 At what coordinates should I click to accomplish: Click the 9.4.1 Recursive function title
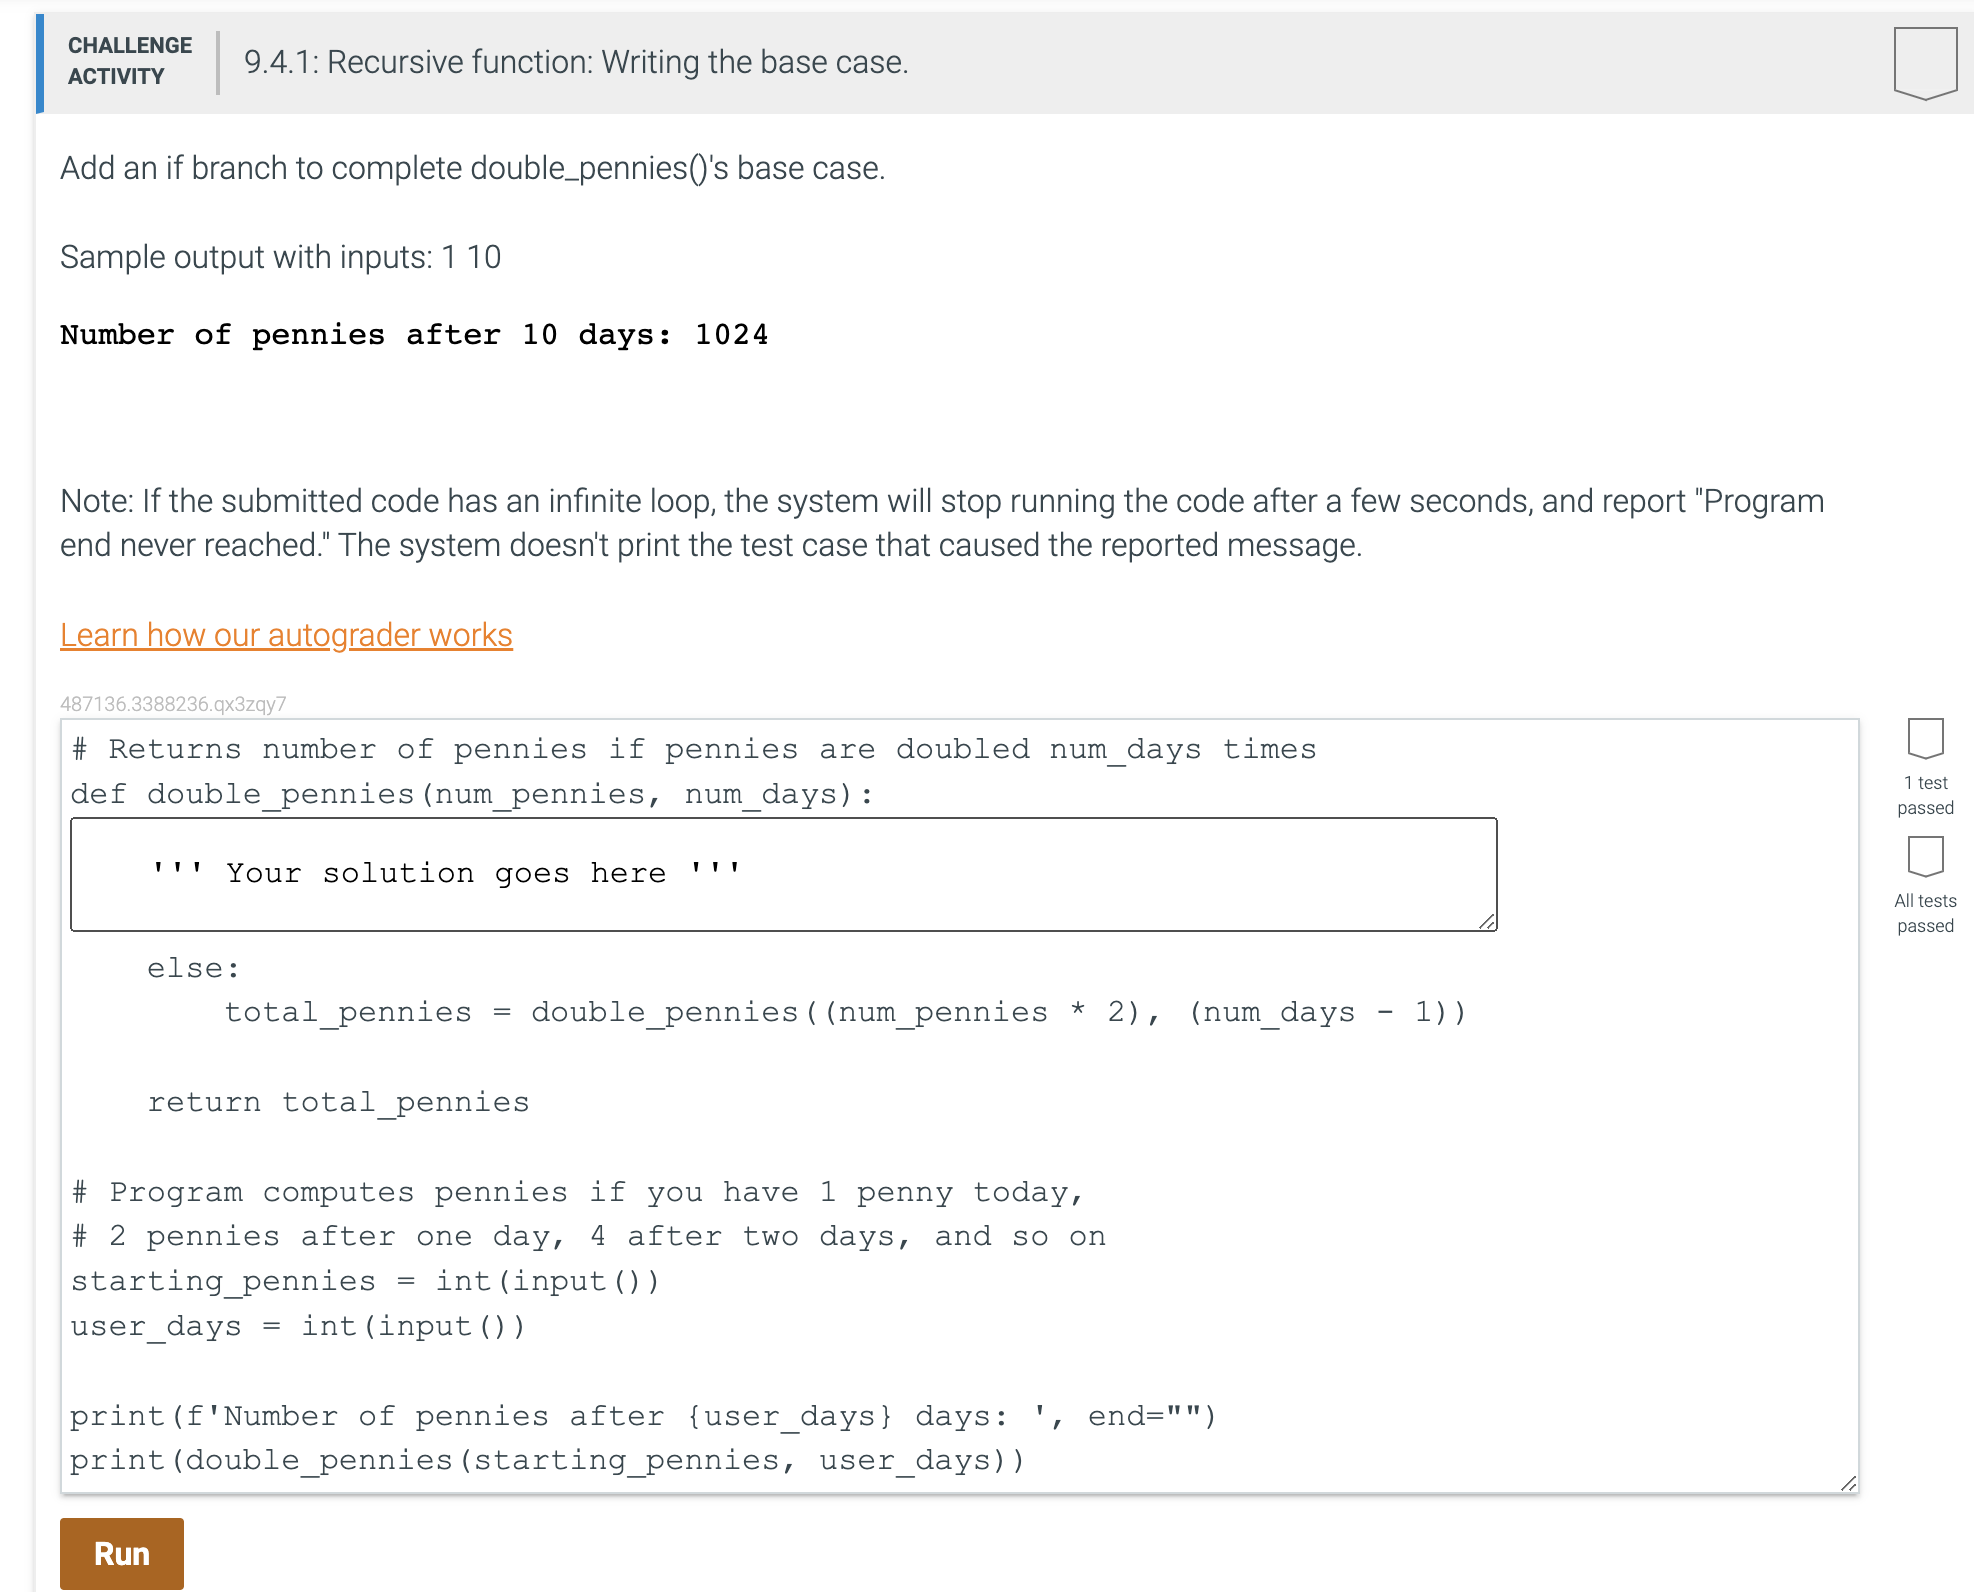pyautogui.click(x=575, y=62)
